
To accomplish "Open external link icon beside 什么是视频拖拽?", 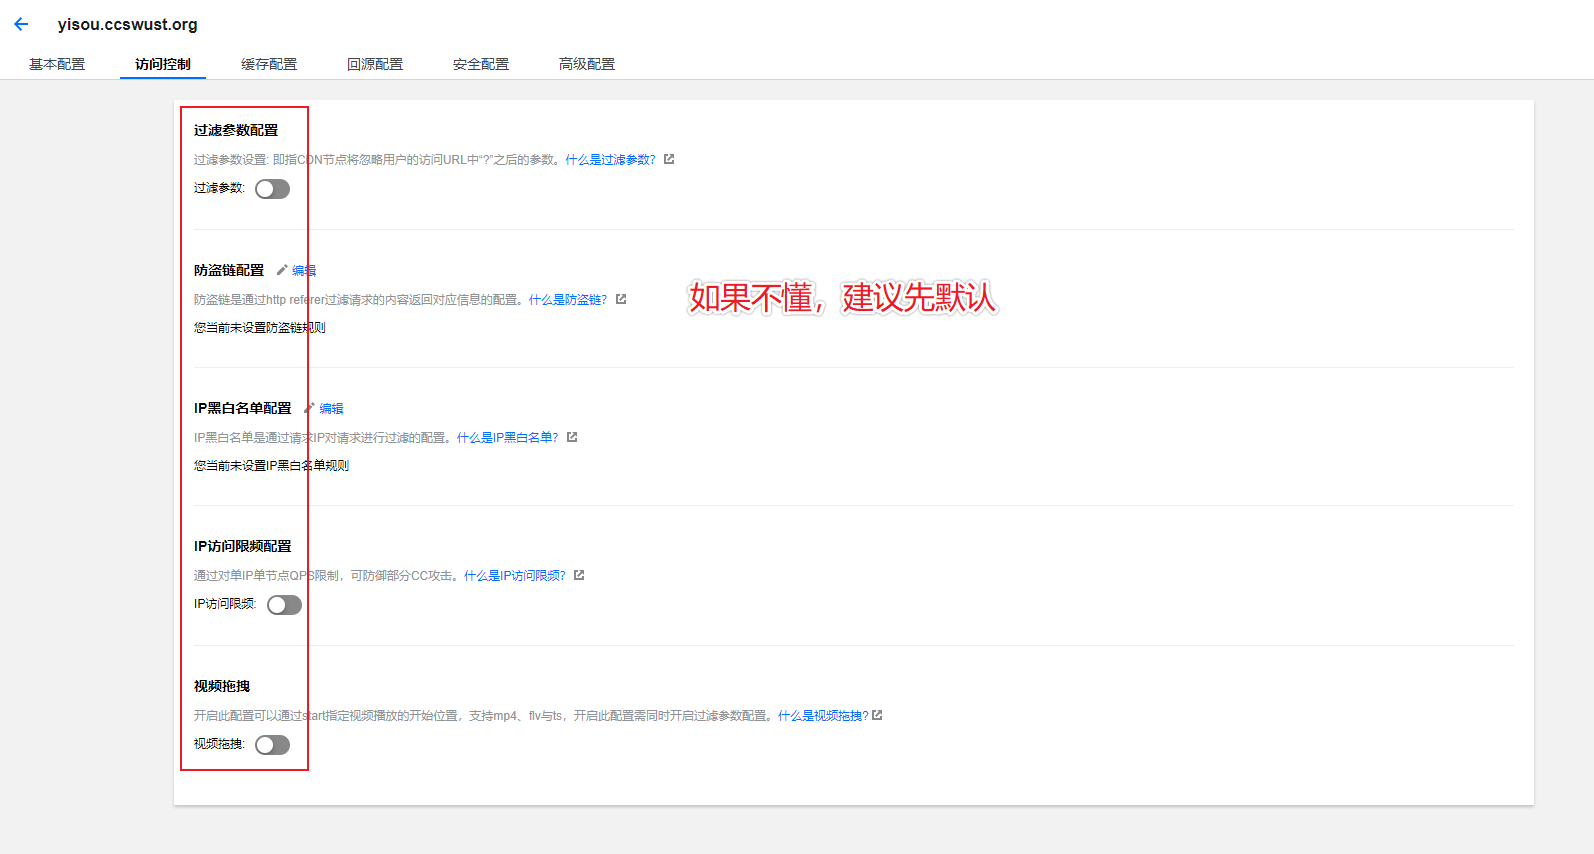I will pos(877,715).
